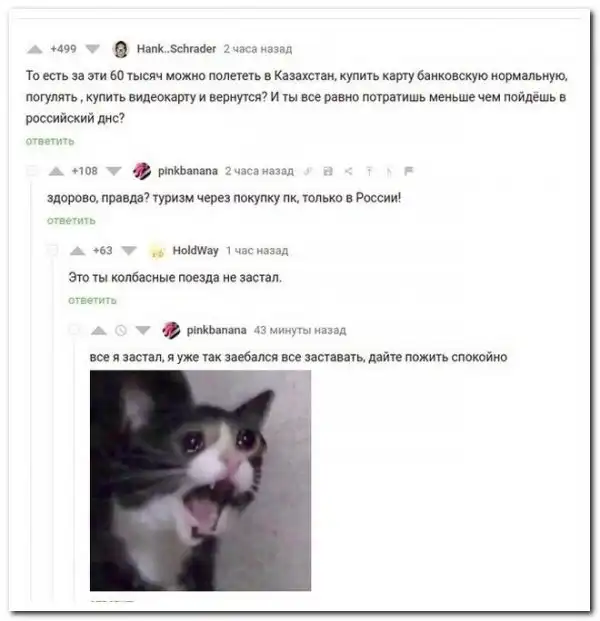Click the share icon on pinkbanana's comment
Viewport: 600px width, 621px height.
pos(349,171)
